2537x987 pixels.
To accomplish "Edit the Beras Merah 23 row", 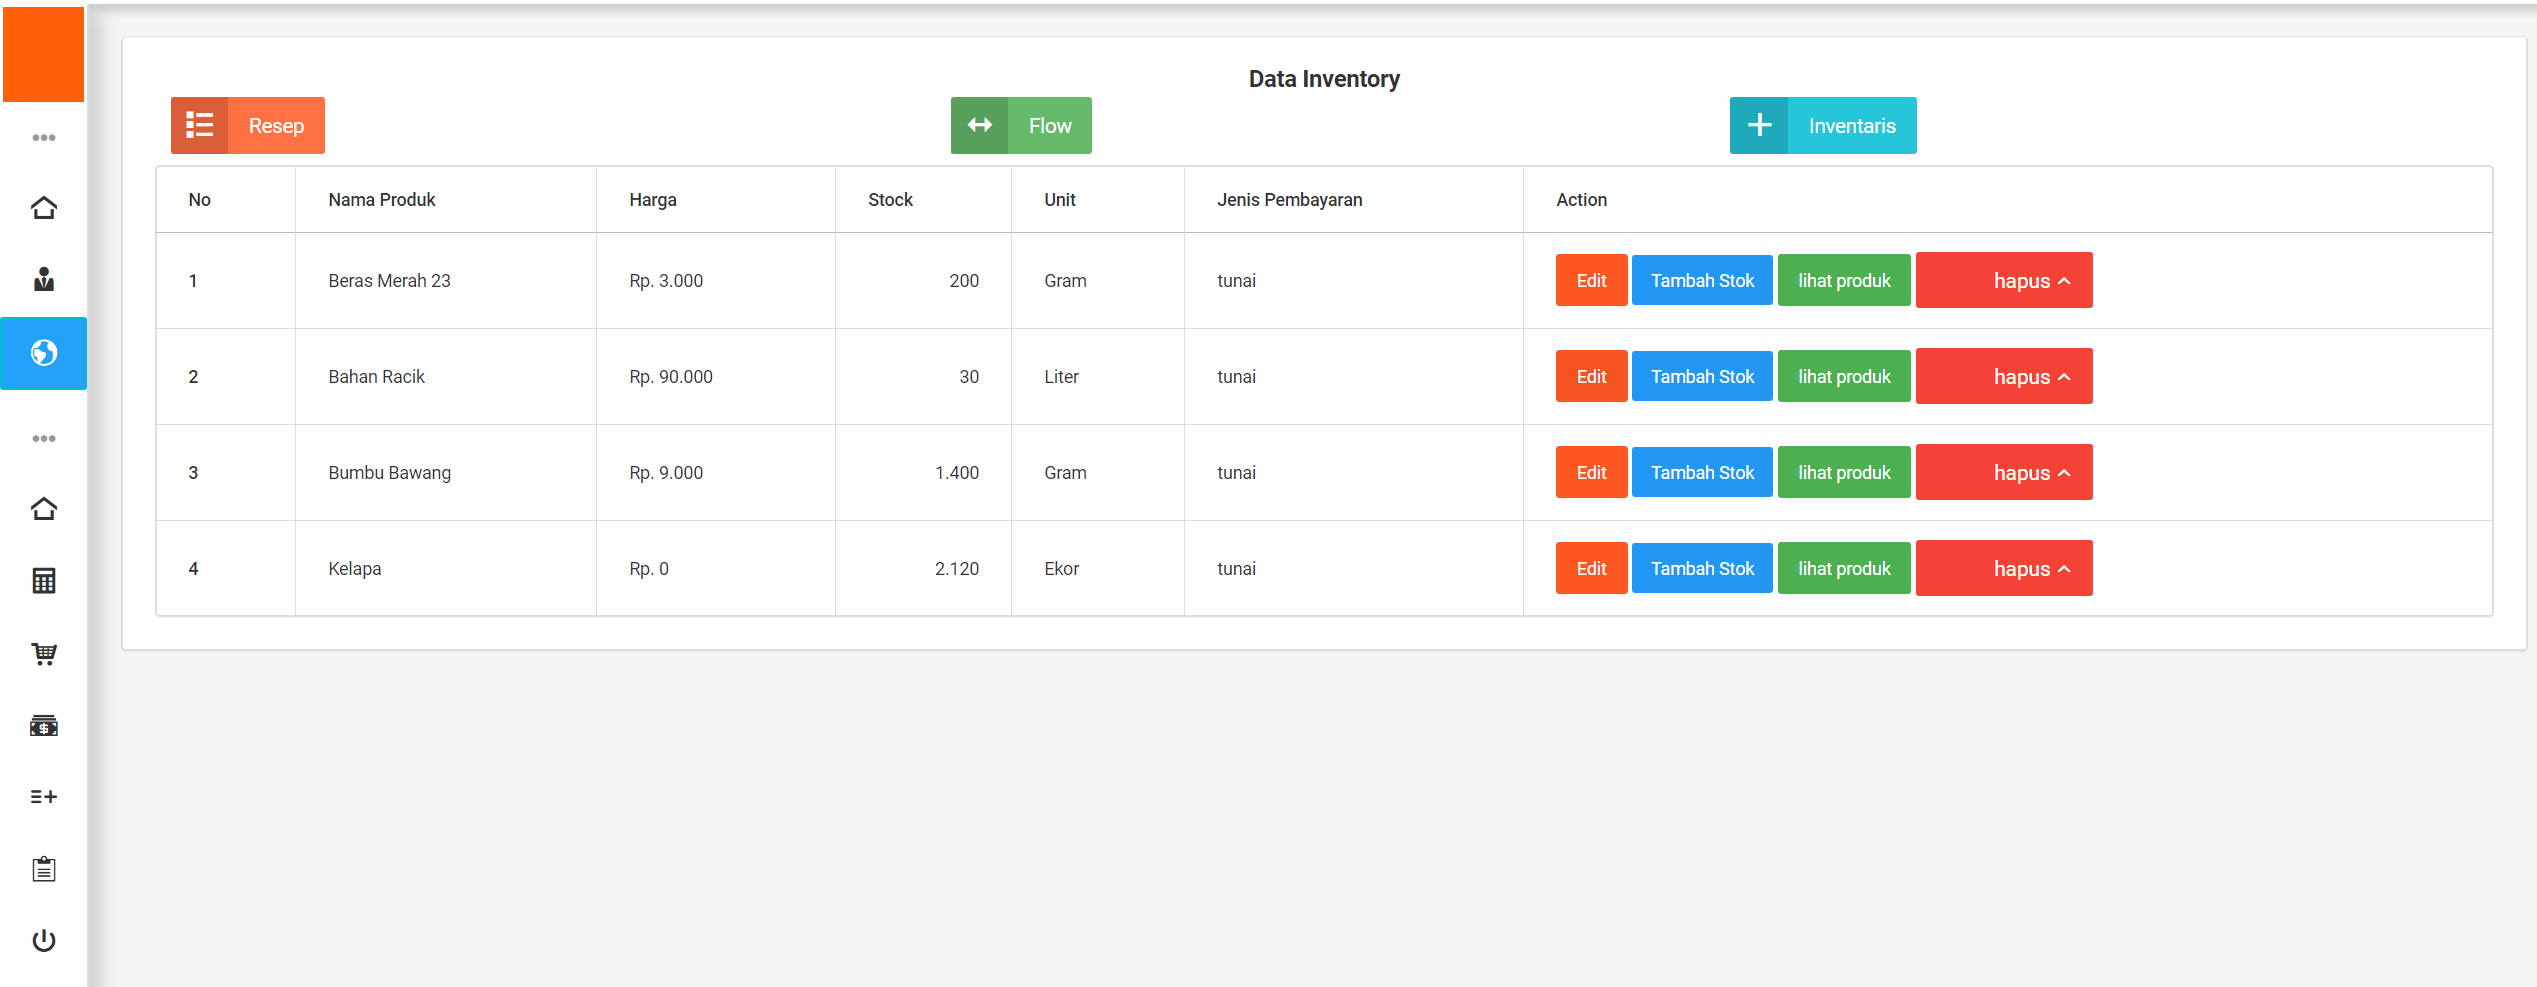I will (1591, 280).
